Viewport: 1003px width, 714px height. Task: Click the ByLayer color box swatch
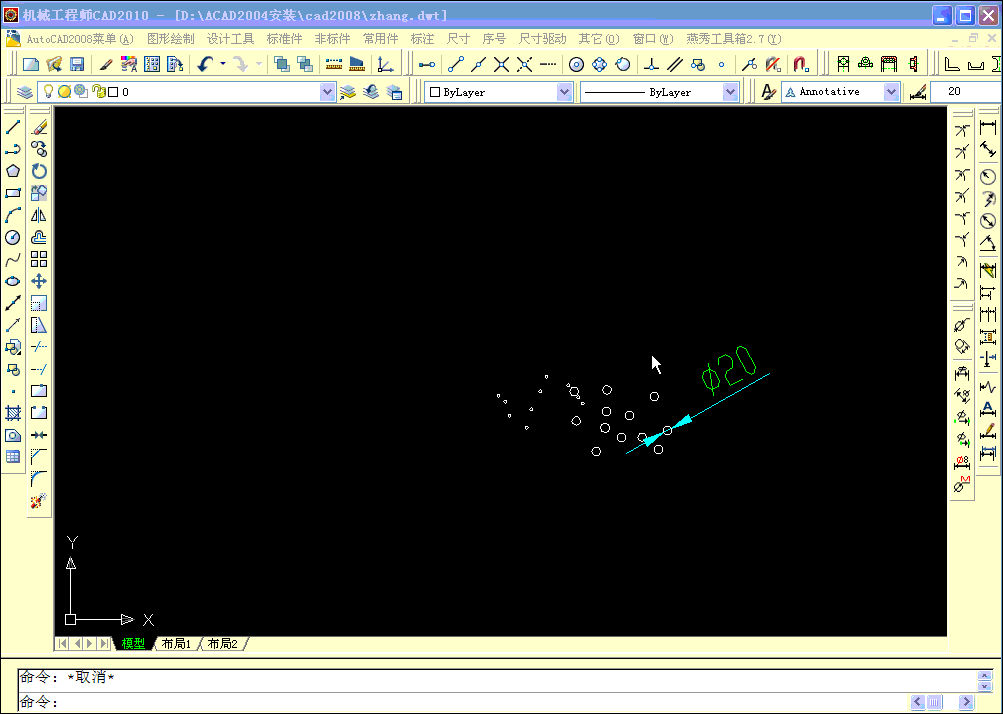pos(435,92)
